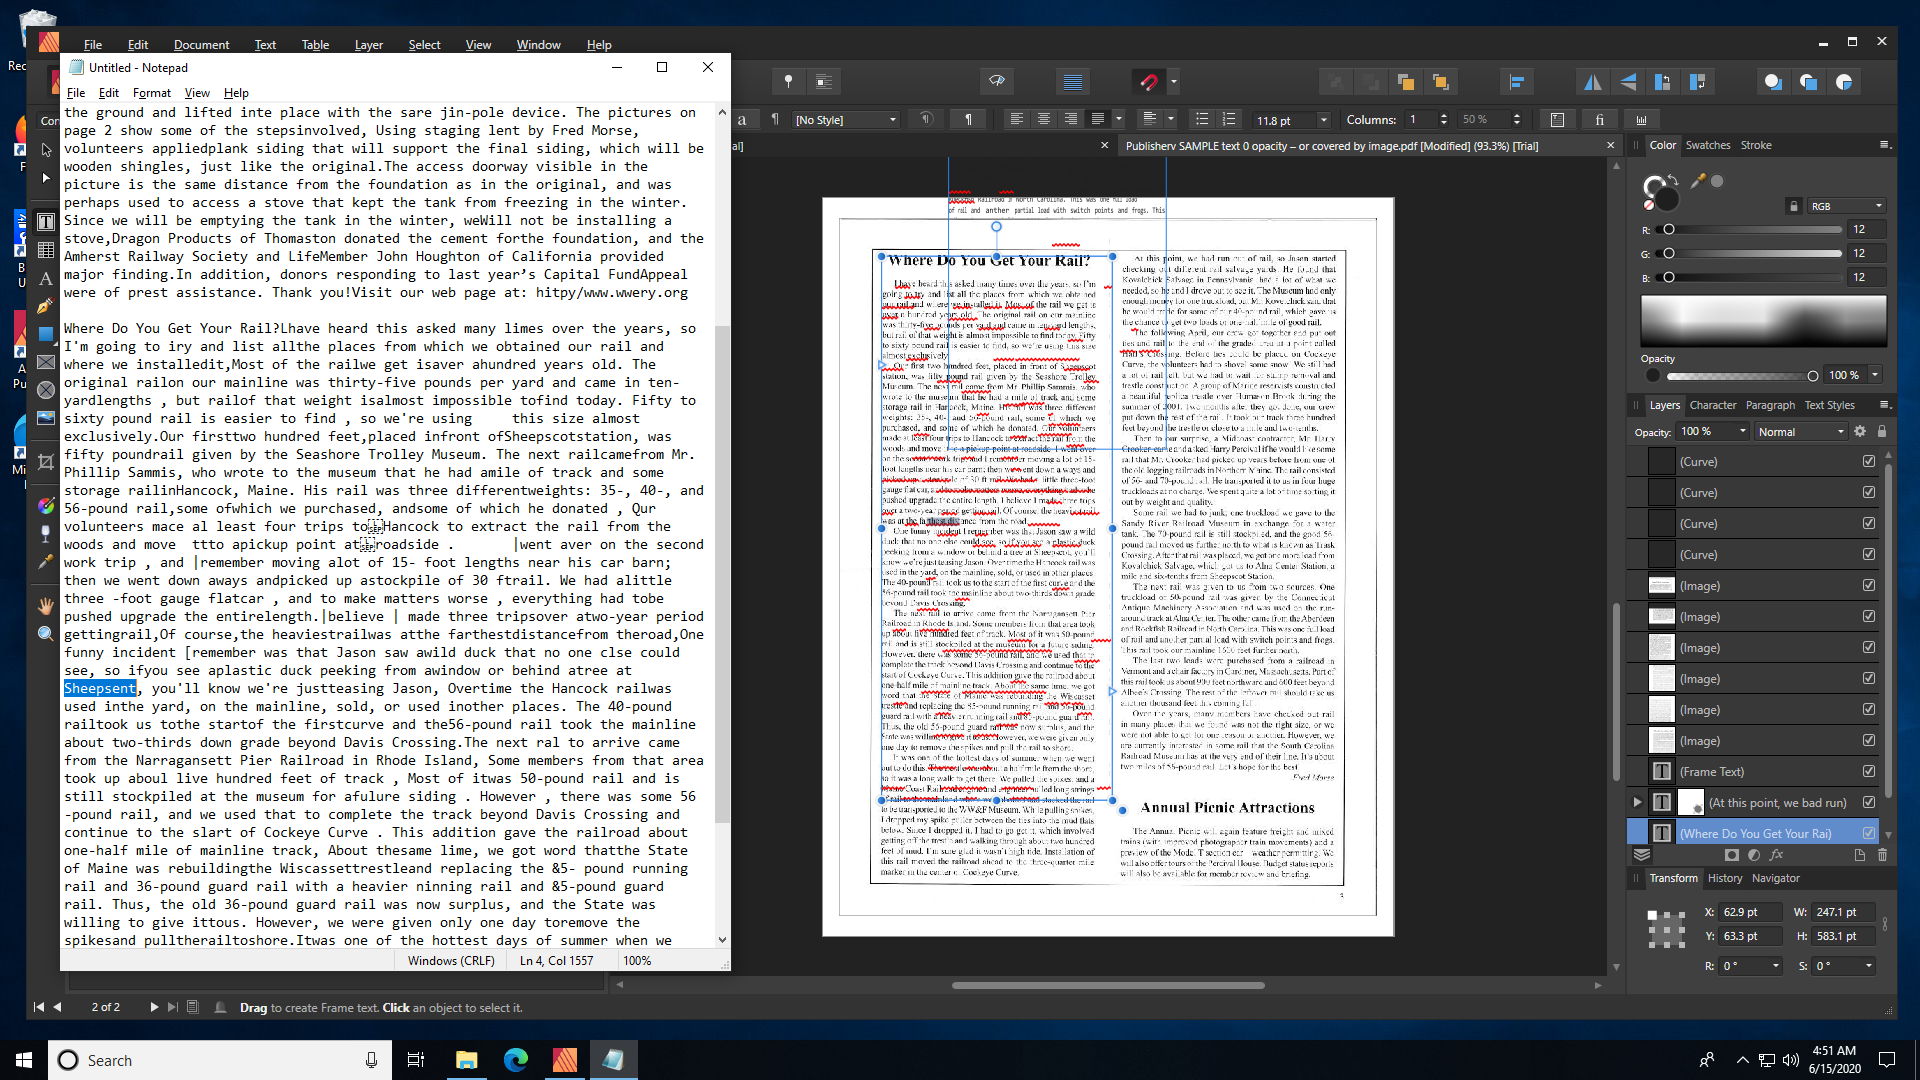Toggle the color panel lock icon
This screenshot has width=1920, height=1080.
pyautogui.click(x=1793, y=206)
